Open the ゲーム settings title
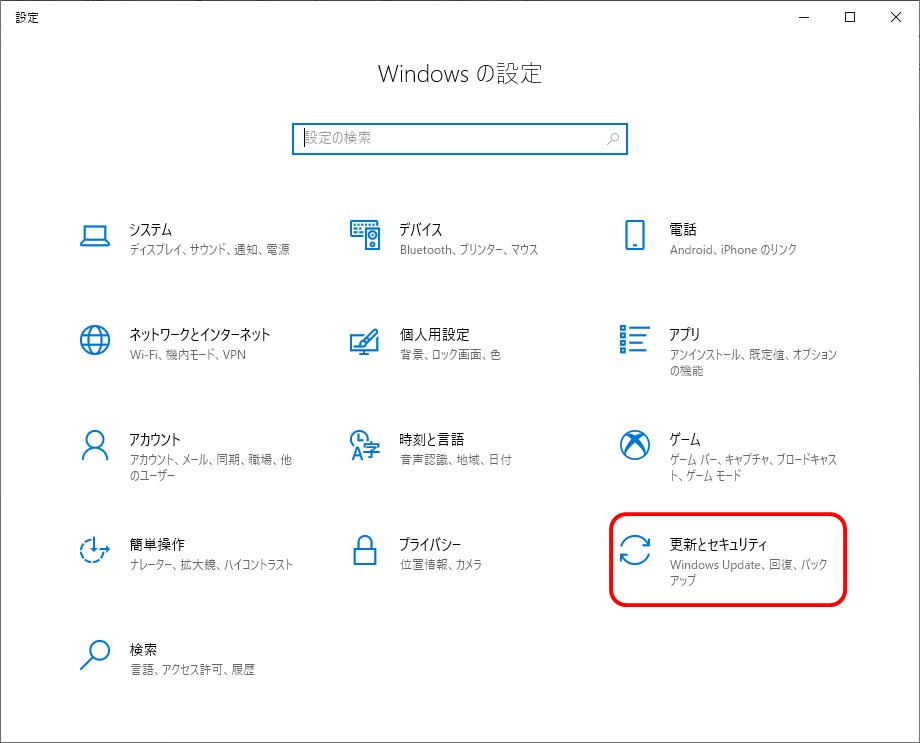This screenshot has height=743, width=920. (685, 439)
